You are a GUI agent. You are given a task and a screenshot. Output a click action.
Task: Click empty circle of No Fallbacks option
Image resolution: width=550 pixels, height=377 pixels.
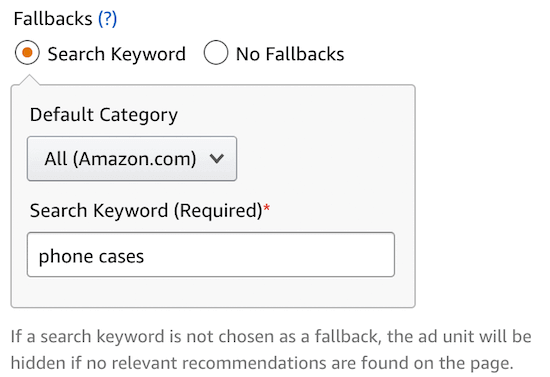coord(216,53)
